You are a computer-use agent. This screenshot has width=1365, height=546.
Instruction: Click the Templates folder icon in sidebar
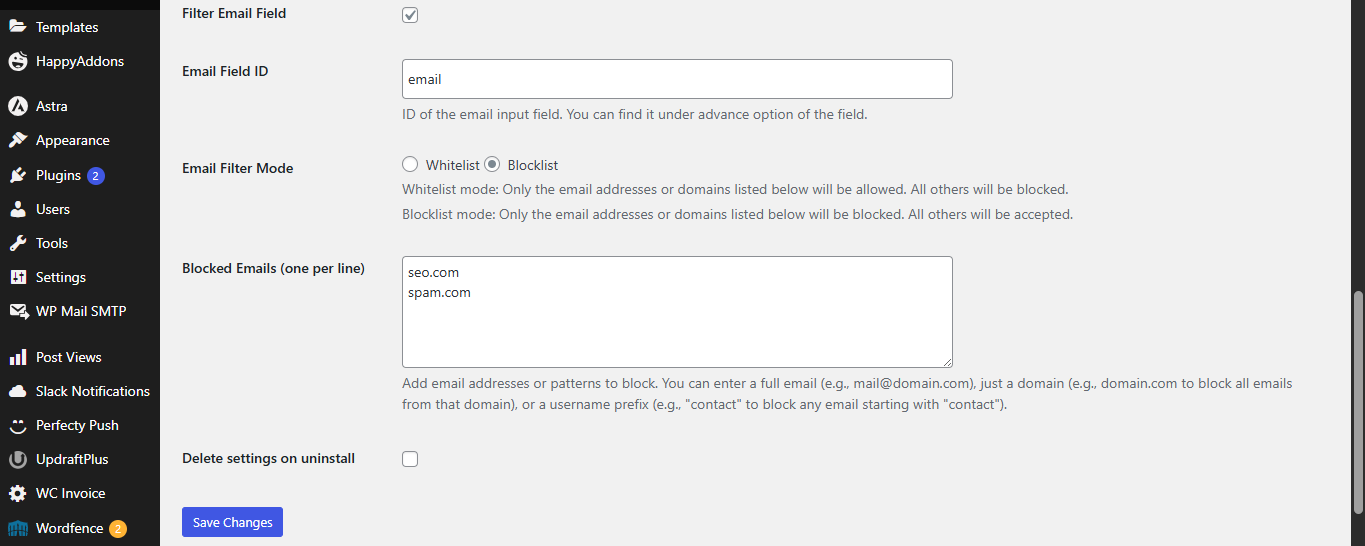18,27
